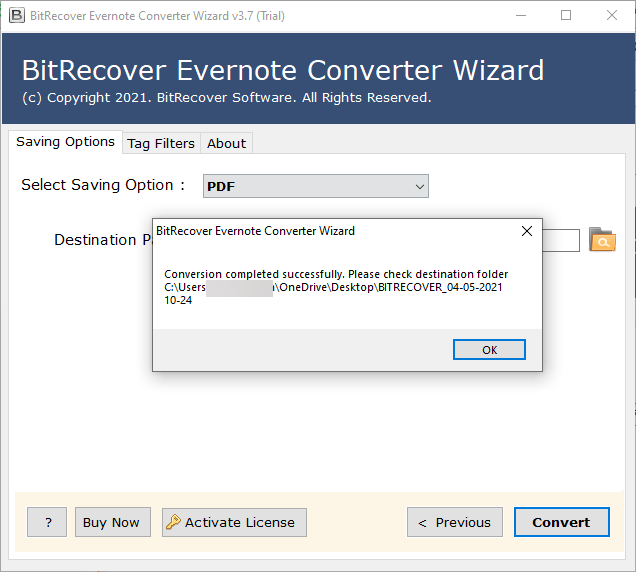This screenshot has height=572, width=636.
Task: Close the main Evernote Converter Wizard window
Action: [x=612, y=16]
